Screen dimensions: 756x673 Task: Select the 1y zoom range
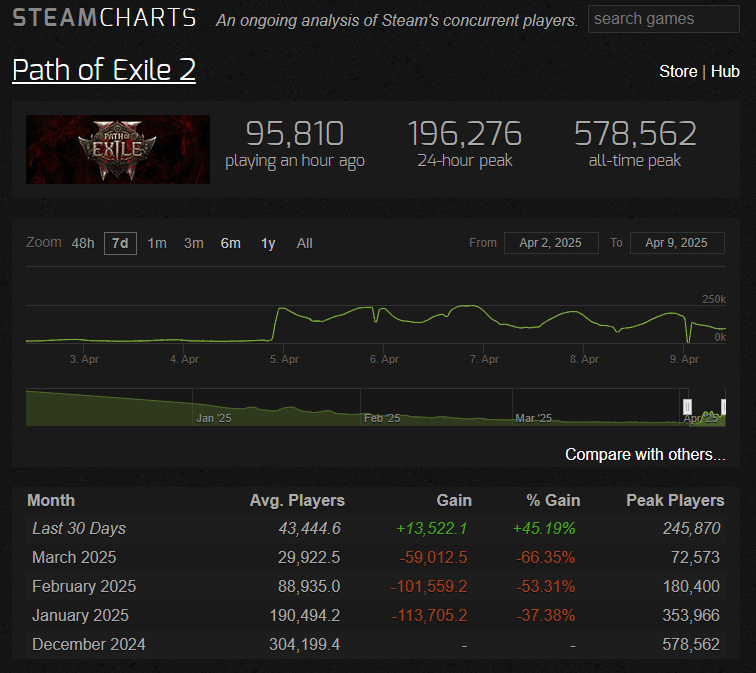[x=268, y=243]
